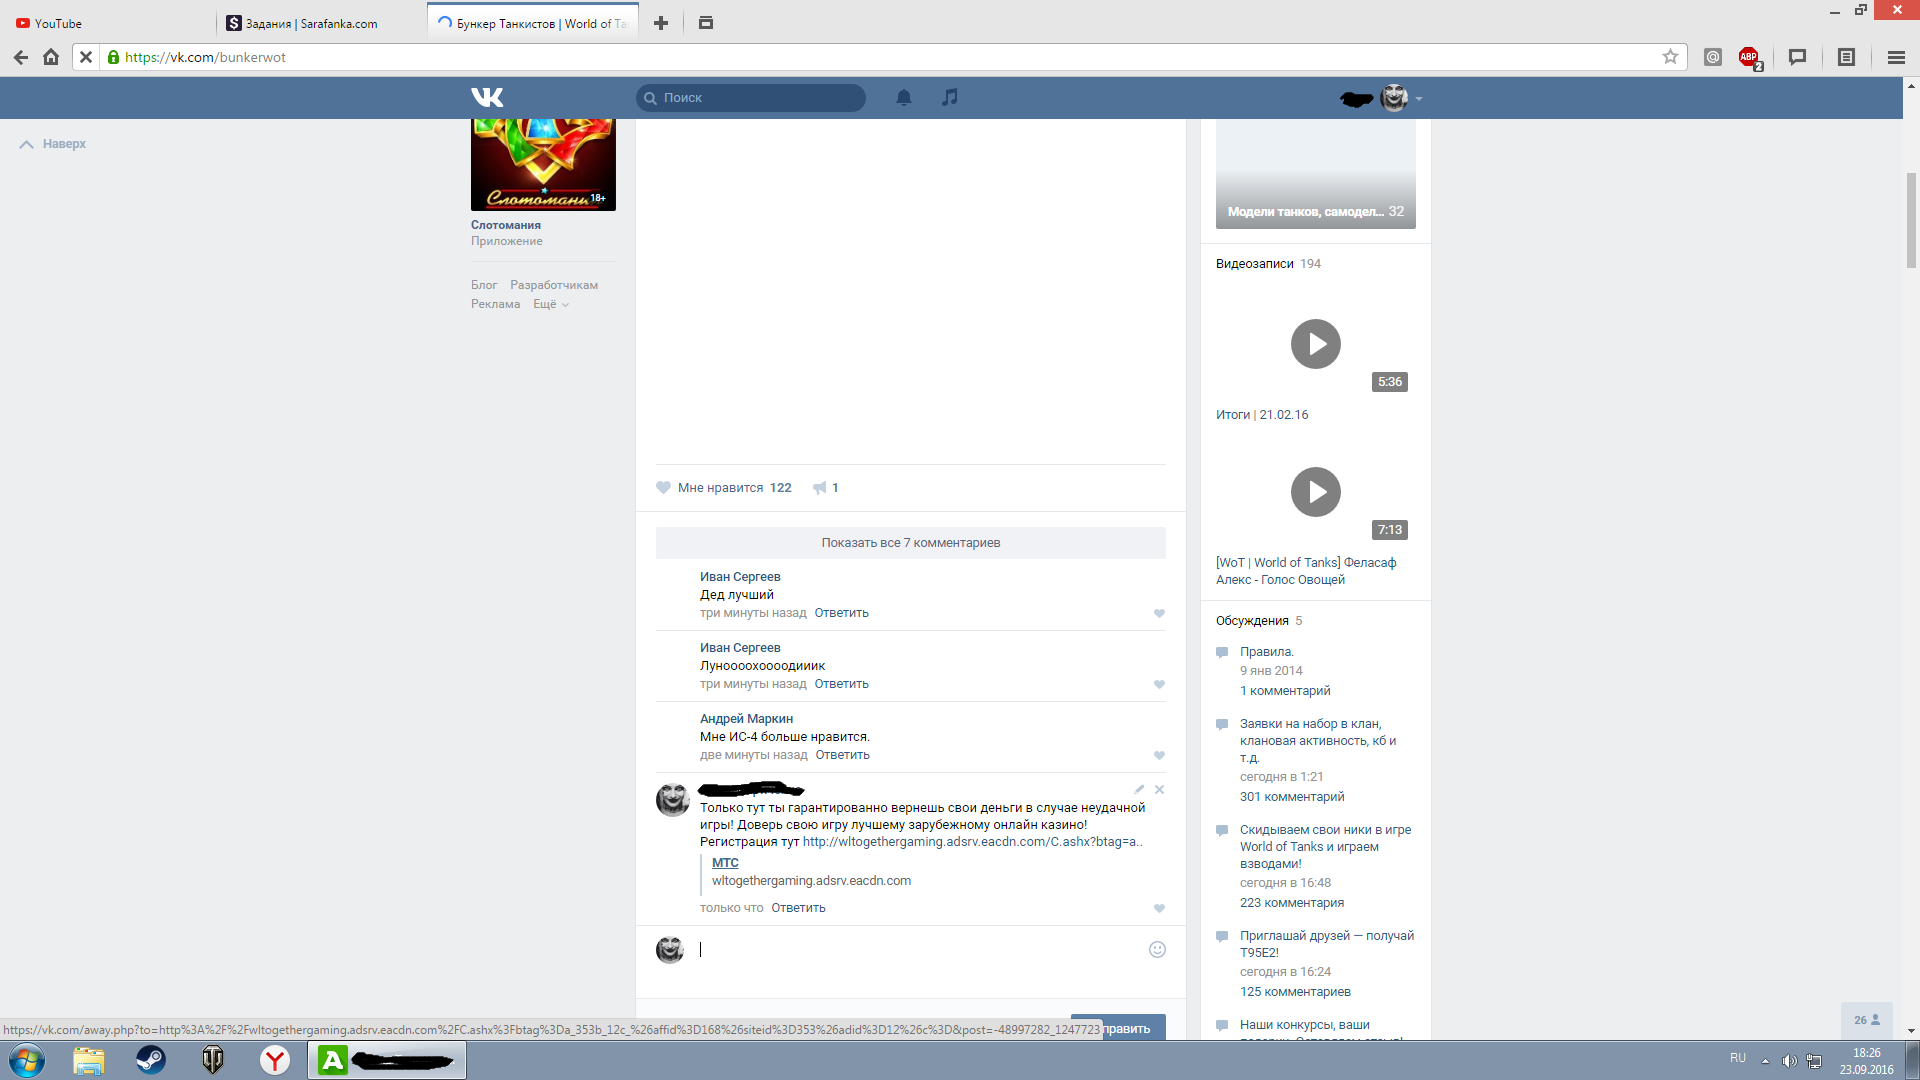The height and width of the screenshot is (1080, 1920).
Task: Open the Обсуждения section header
Action: (1252, 621)
